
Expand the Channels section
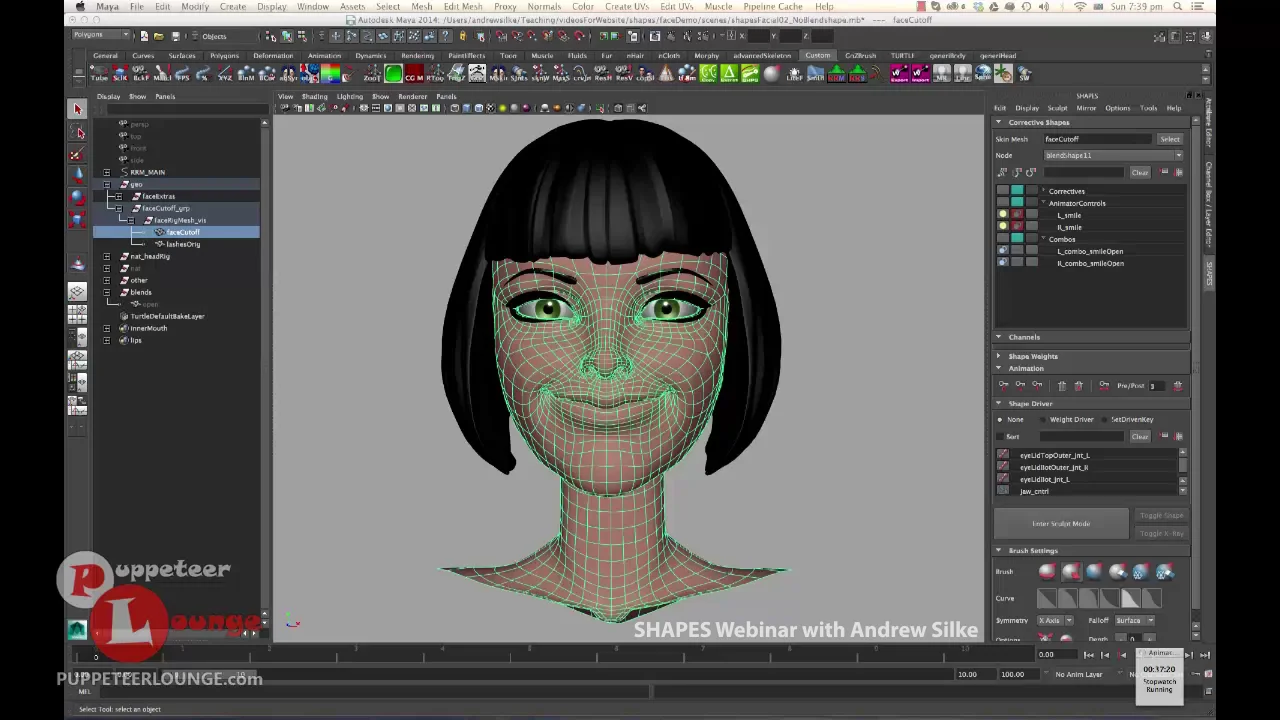pos(998,337)
